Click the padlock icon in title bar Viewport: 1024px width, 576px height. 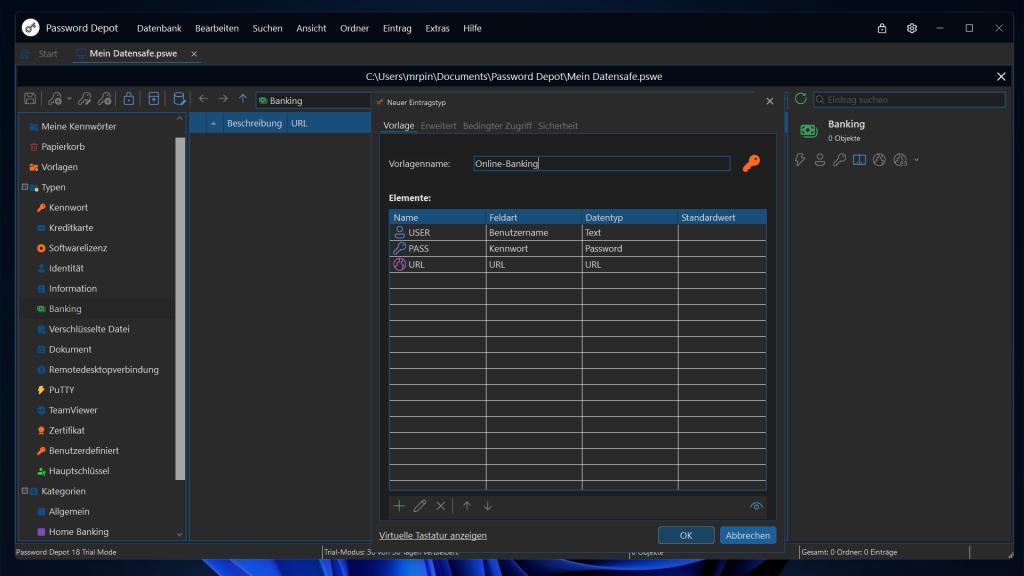(x=881, y=28)
